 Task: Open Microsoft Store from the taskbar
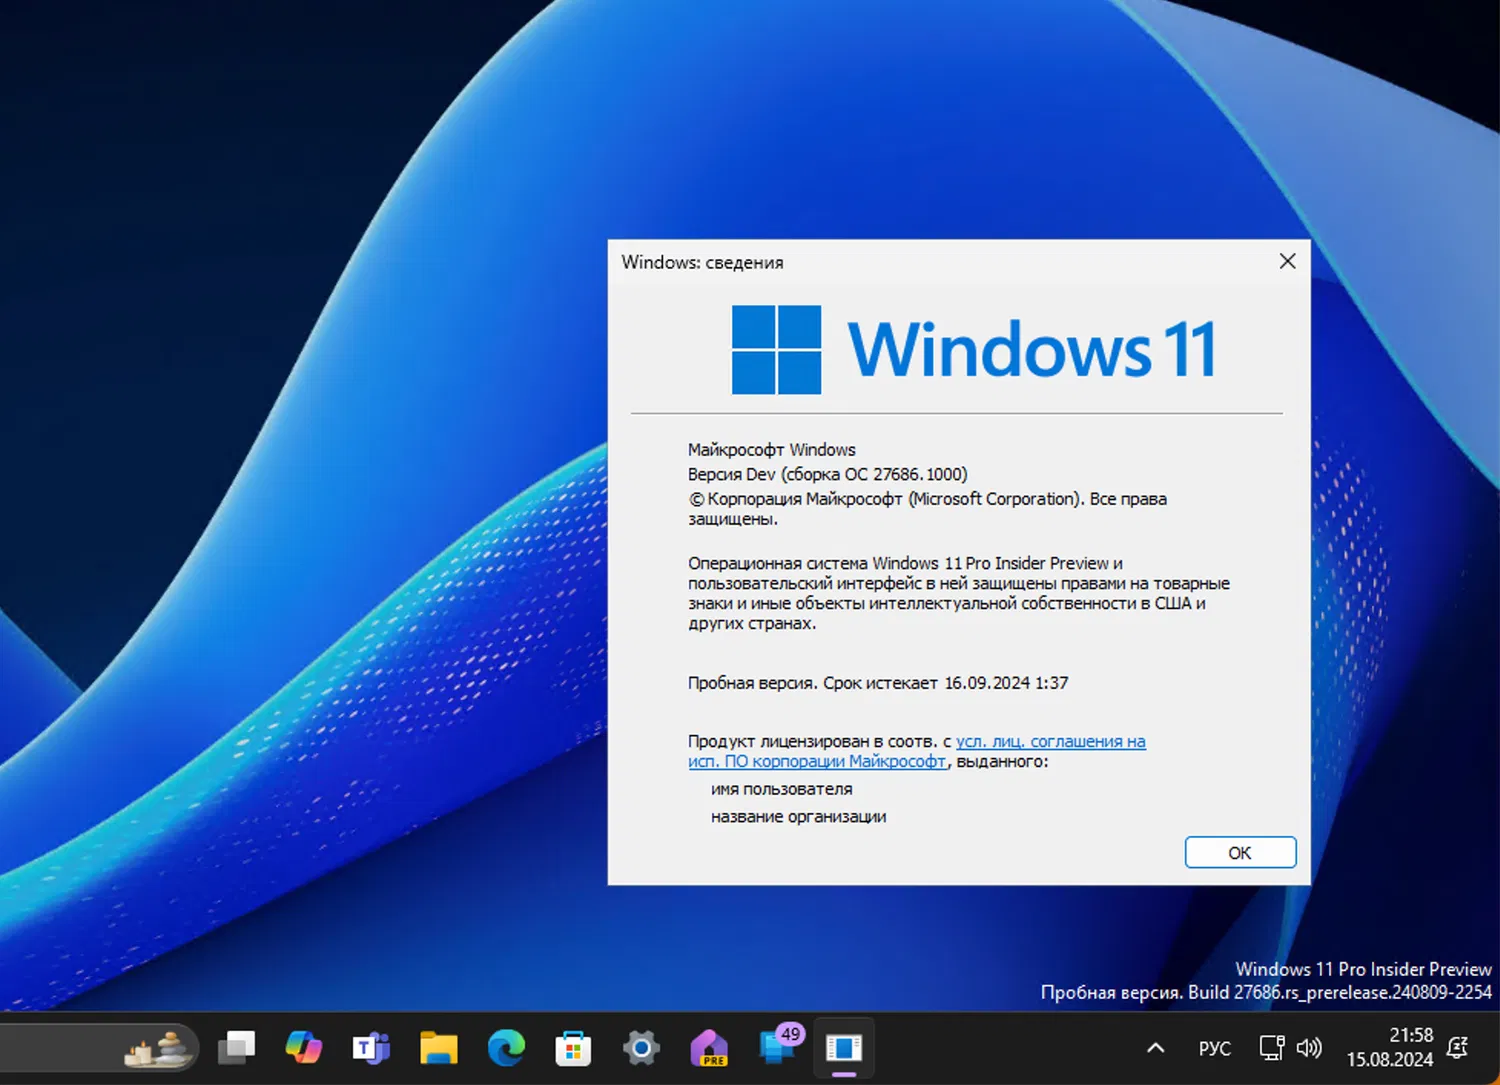click(x=573, y=1048)
